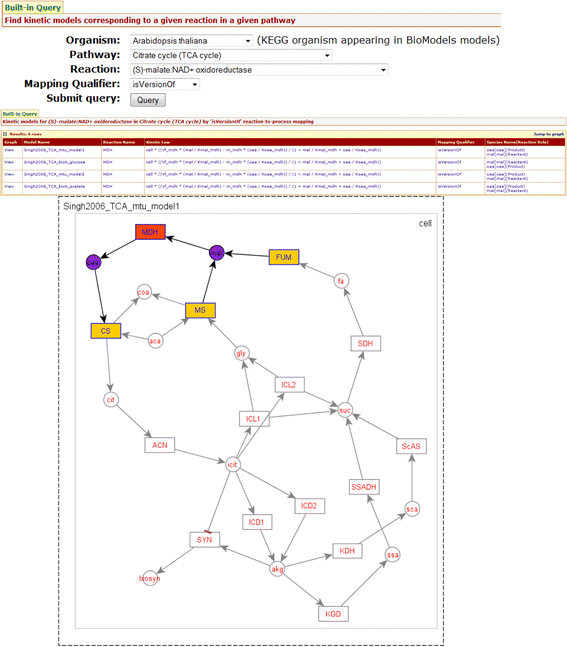Select the ICD1 reaction node
Image resolution: width=567 pixels, height=647 pixels.
pyautogui.click(x=257, y=522)
